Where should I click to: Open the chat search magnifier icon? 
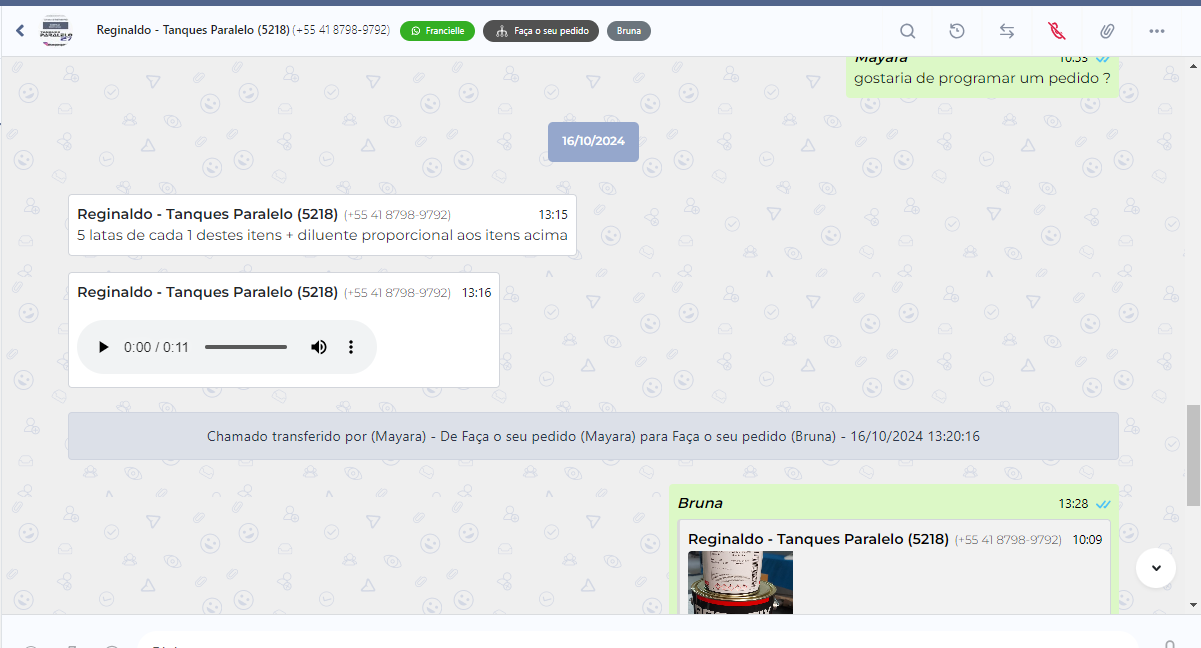[x=907, y=31]
